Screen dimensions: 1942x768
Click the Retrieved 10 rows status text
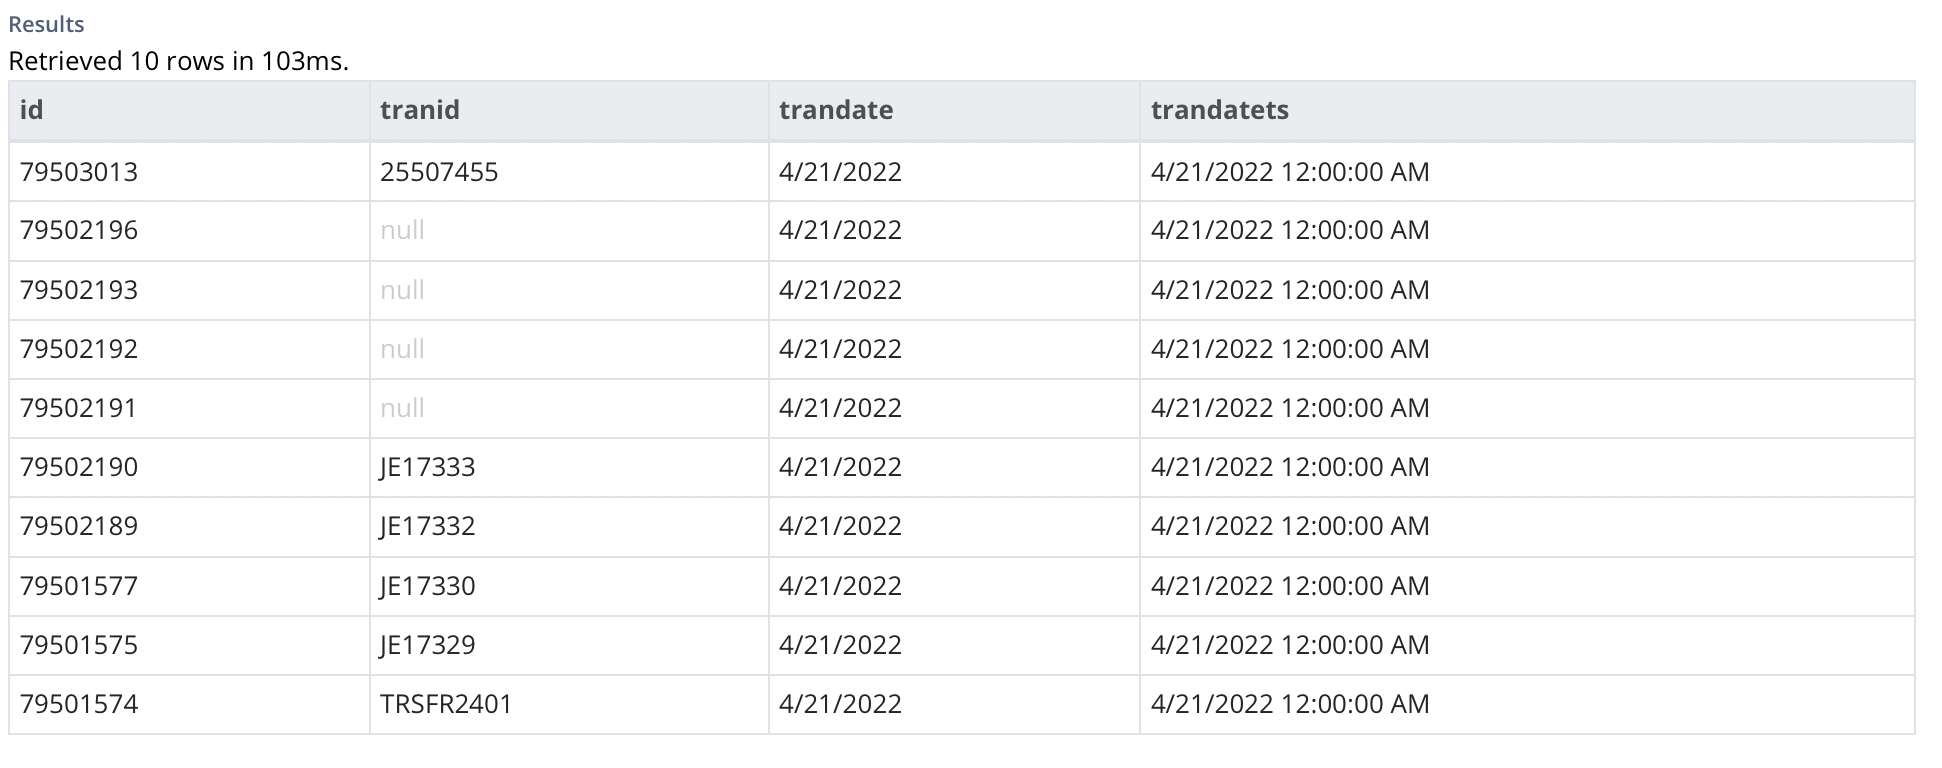pos(179,61)
